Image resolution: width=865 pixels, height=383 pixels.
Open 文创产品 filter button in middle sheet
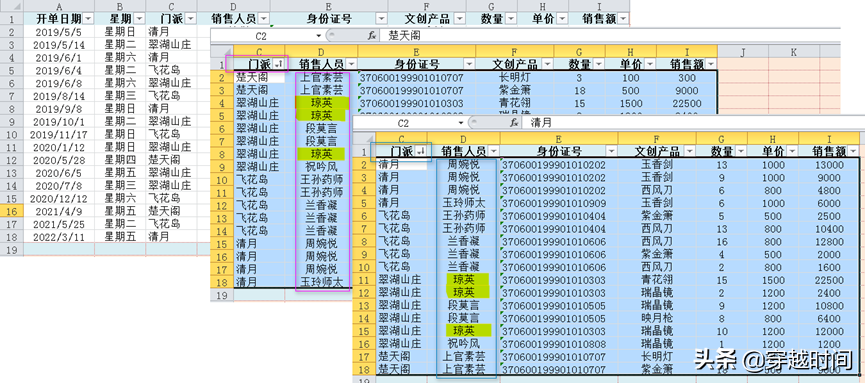point(548,64)
